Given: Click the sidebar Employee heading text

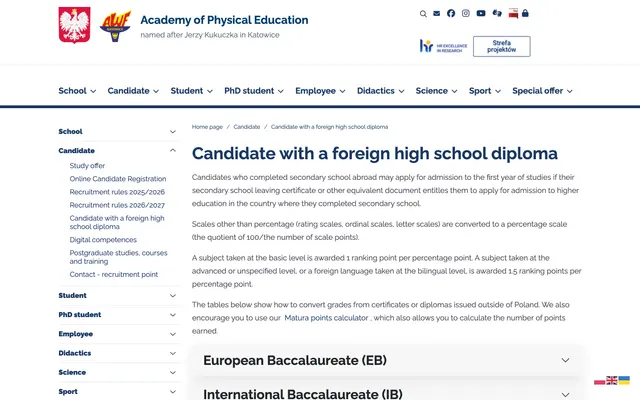Looking at the screenshot, I should pyautogui.click(x=76, y=334).
